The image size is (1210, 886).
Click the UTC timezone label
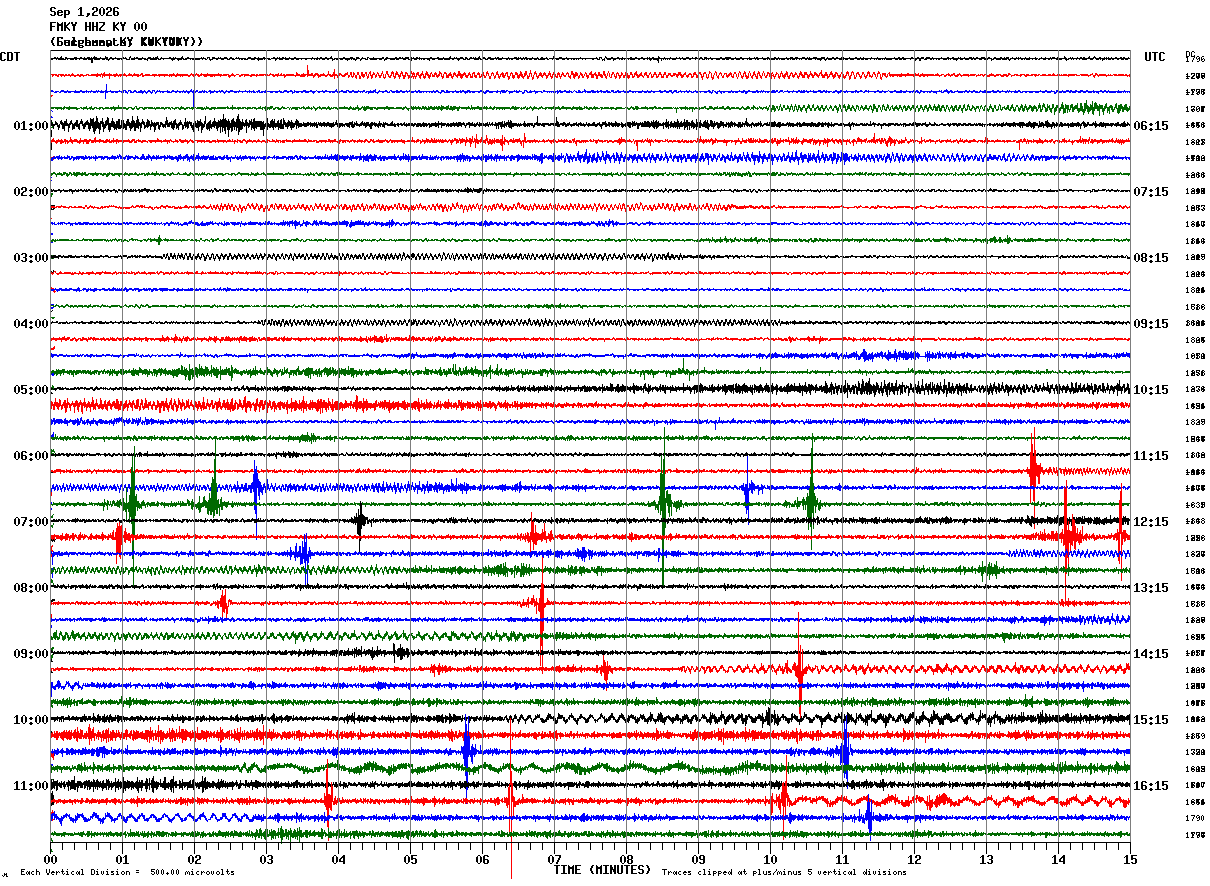(x=1155, y=57)
